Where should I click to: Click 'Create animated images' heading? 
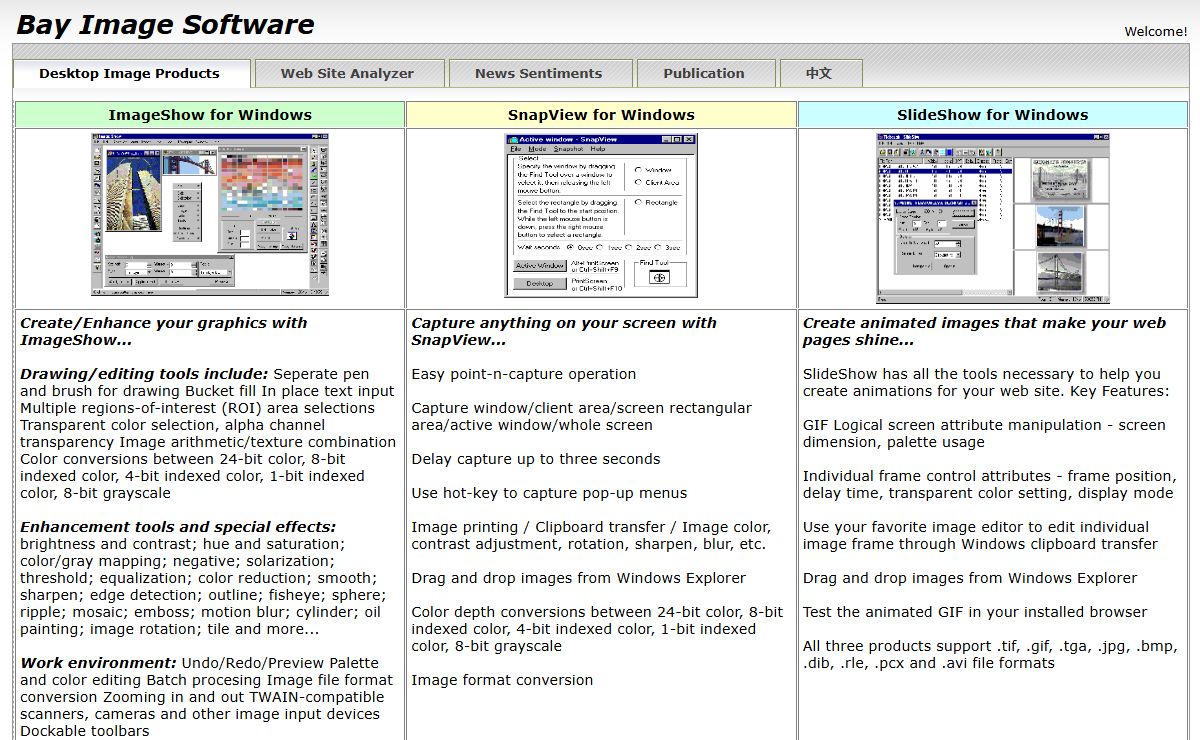click(x=984, y=331)
